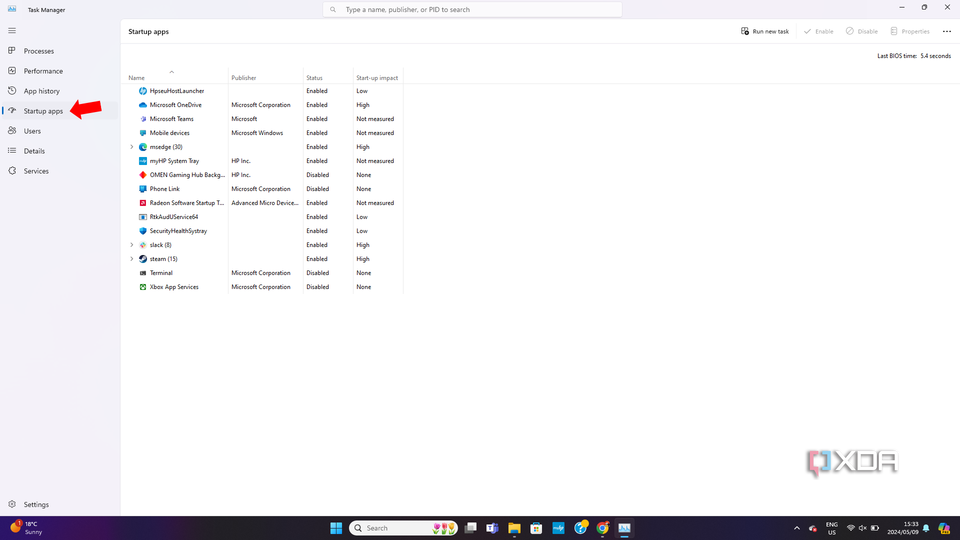
Task: Click the slack app icon
Action: click(143, 245)
